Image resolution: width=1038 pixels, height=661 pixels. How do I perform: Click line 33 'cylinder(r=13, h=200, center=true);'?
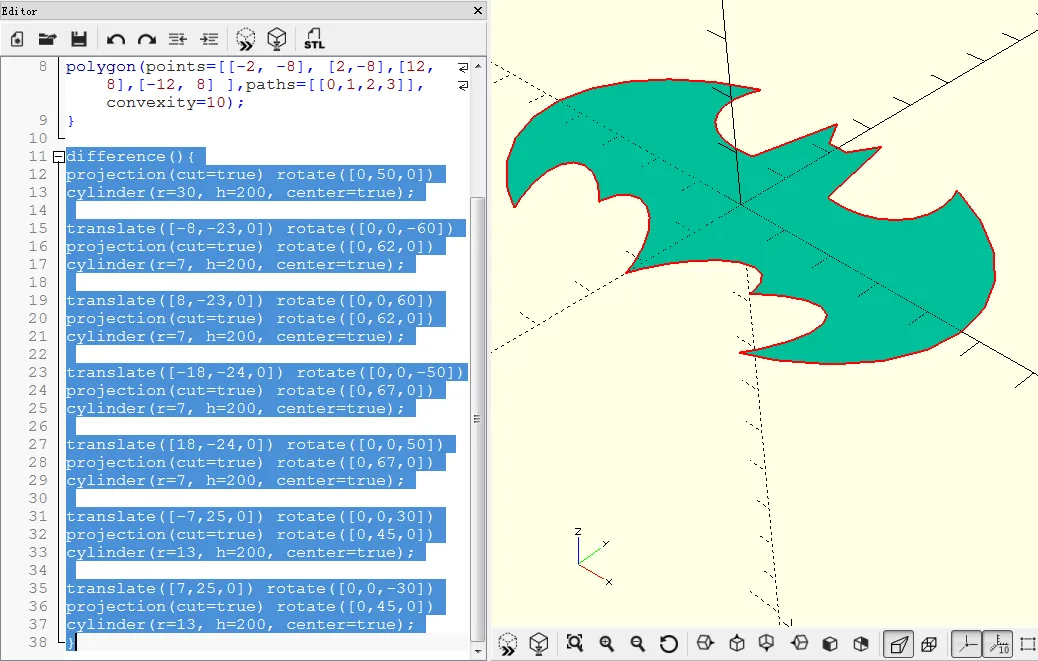point(240,552)
